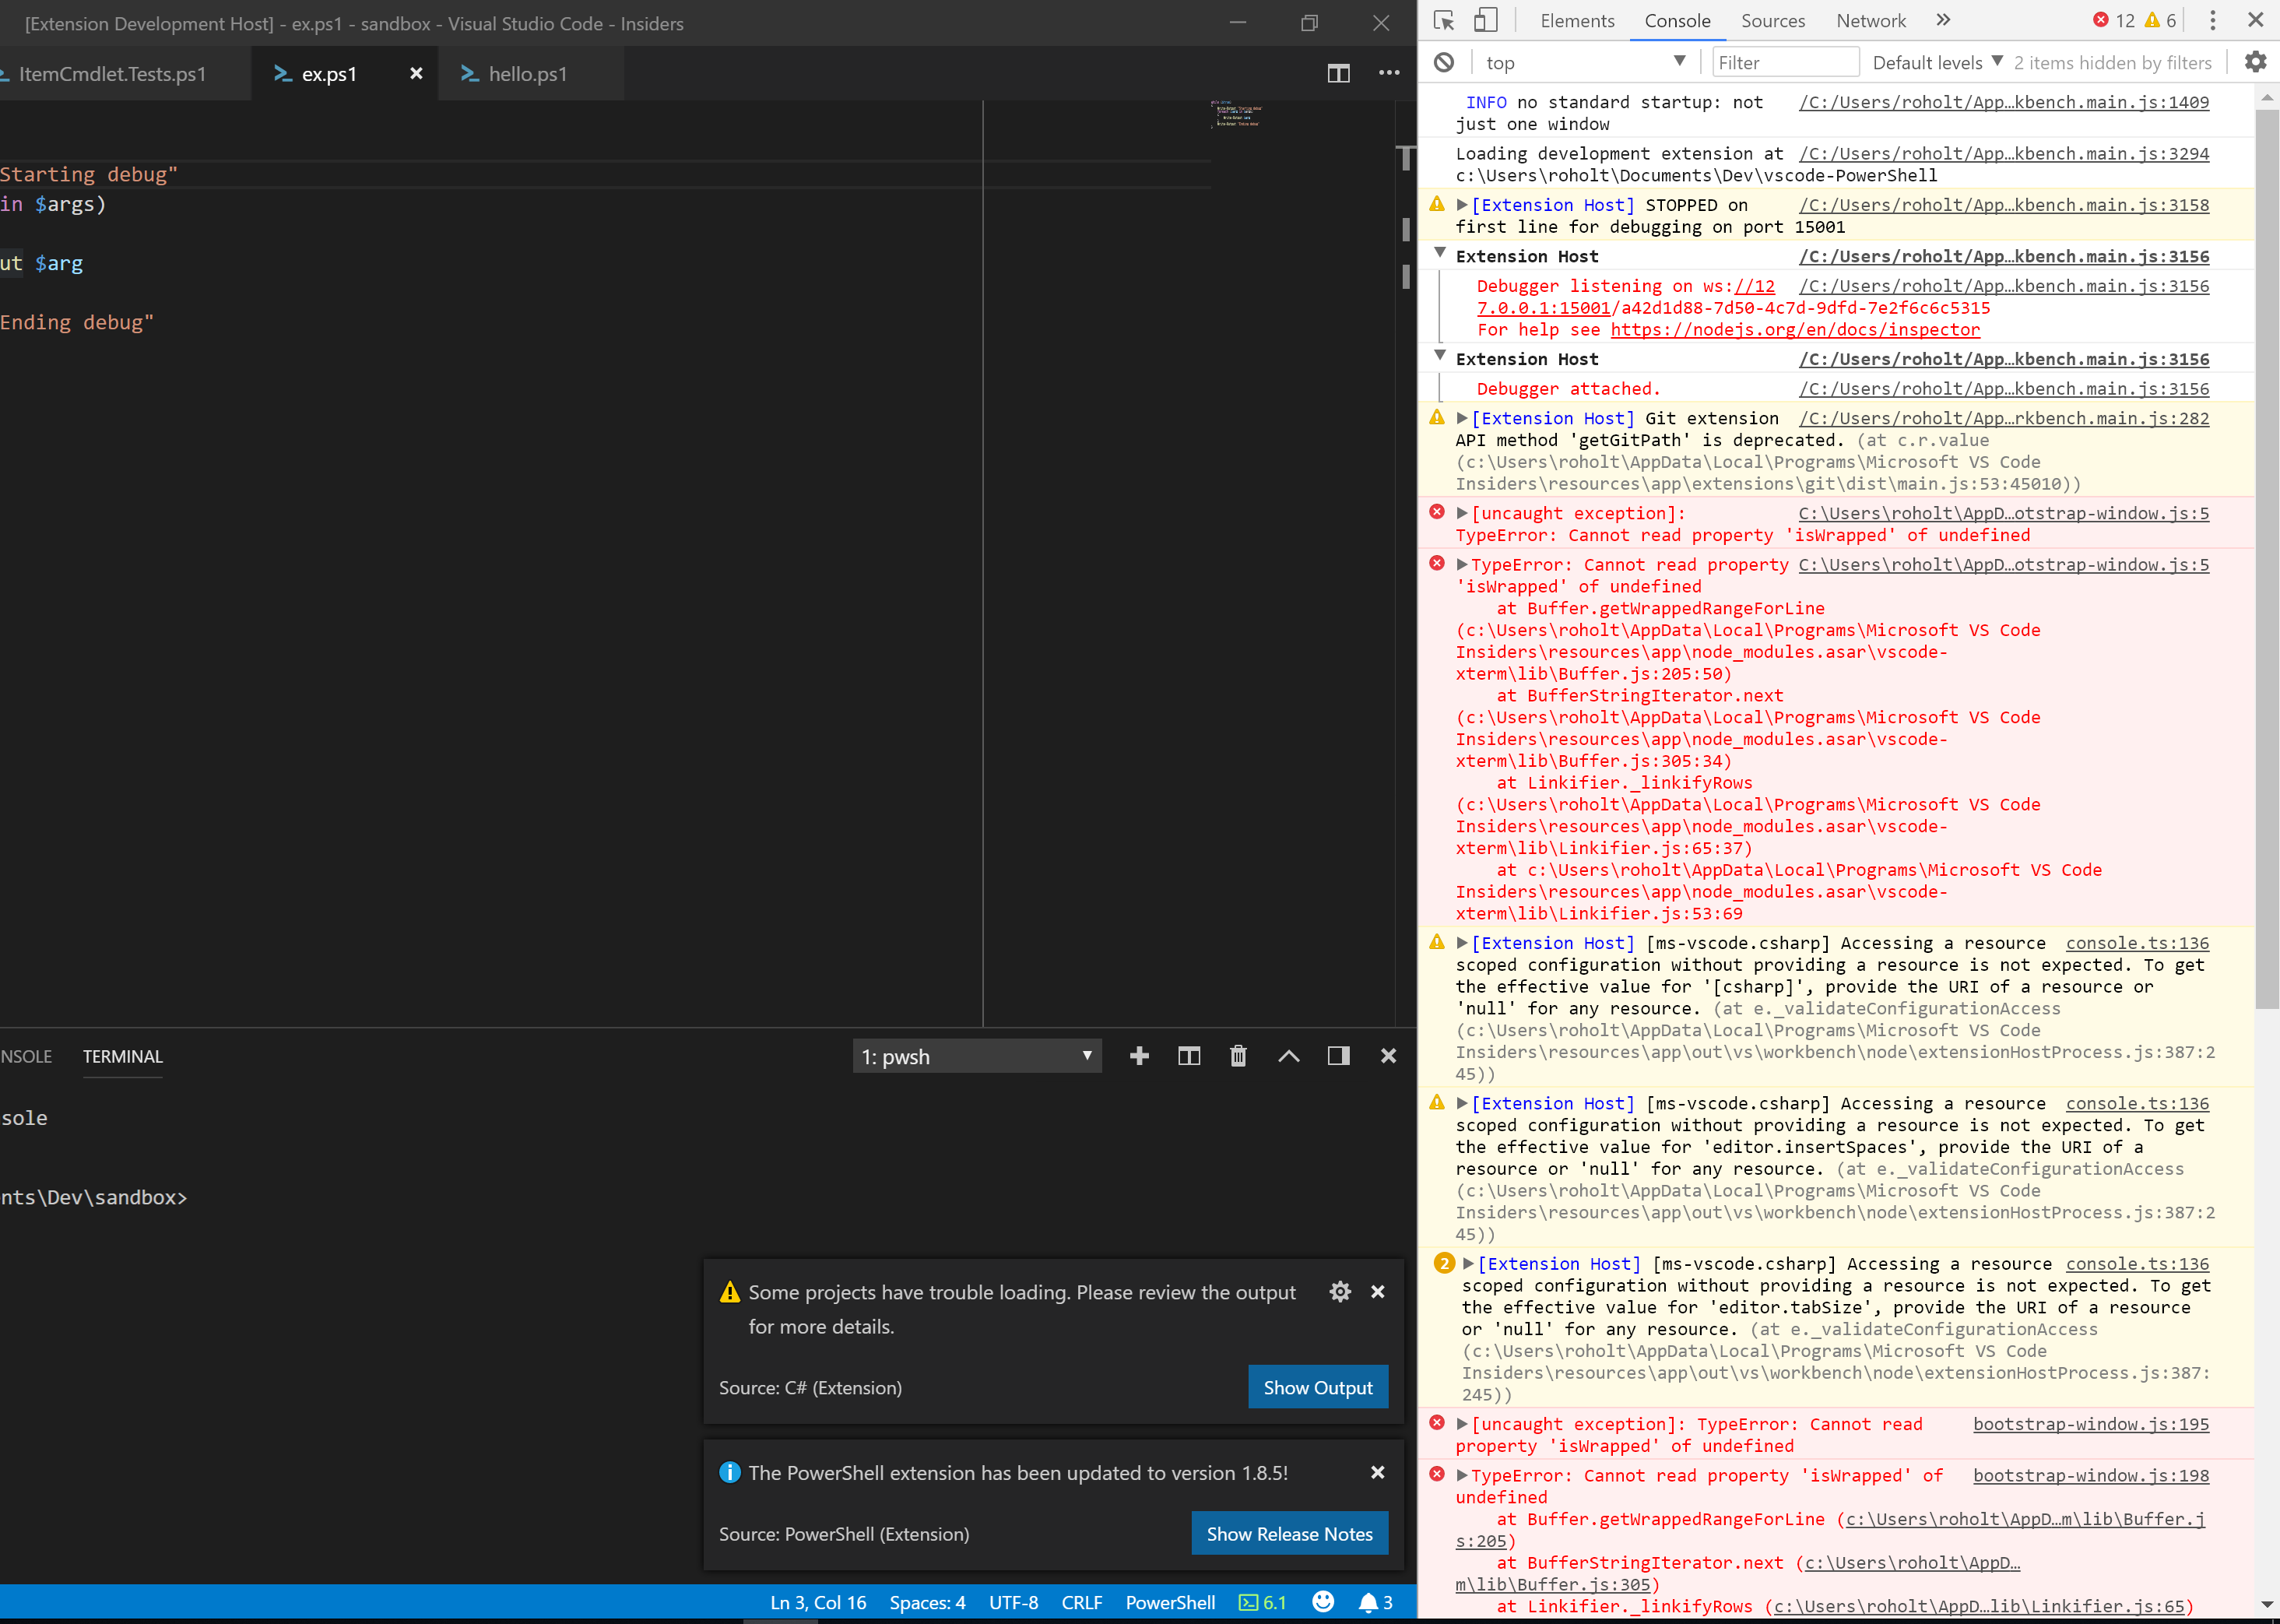Viewport: 2280px width, 1624px height.
Task: Collapse the first Extension Host log group
Action: (1440, 255)
